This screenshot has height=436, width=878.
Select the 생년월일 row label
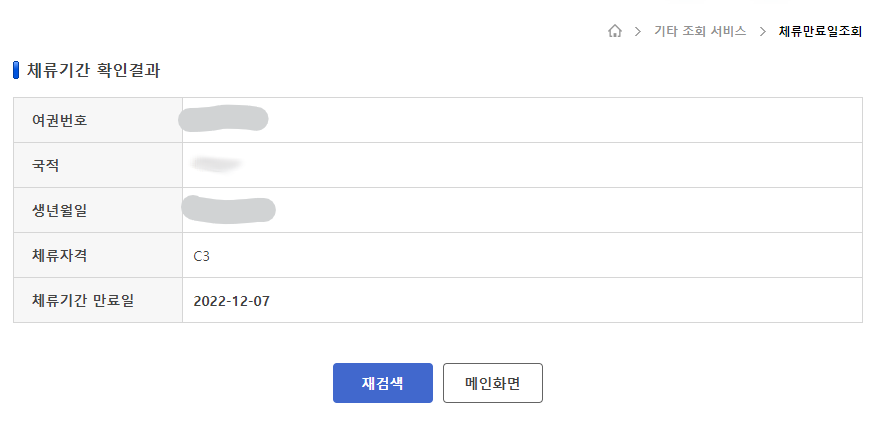click(x=60, y=210)
